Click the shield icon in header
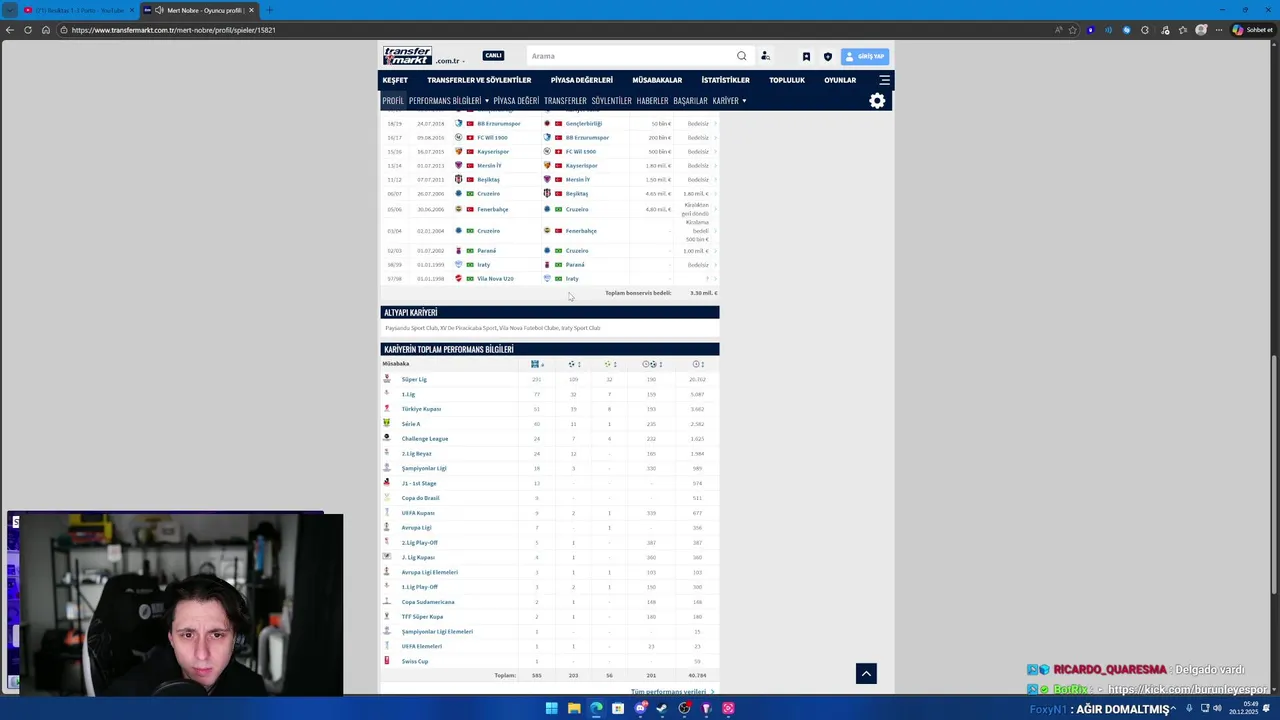The width and height of the screenshot is (1280, 720). coord(827,57)
